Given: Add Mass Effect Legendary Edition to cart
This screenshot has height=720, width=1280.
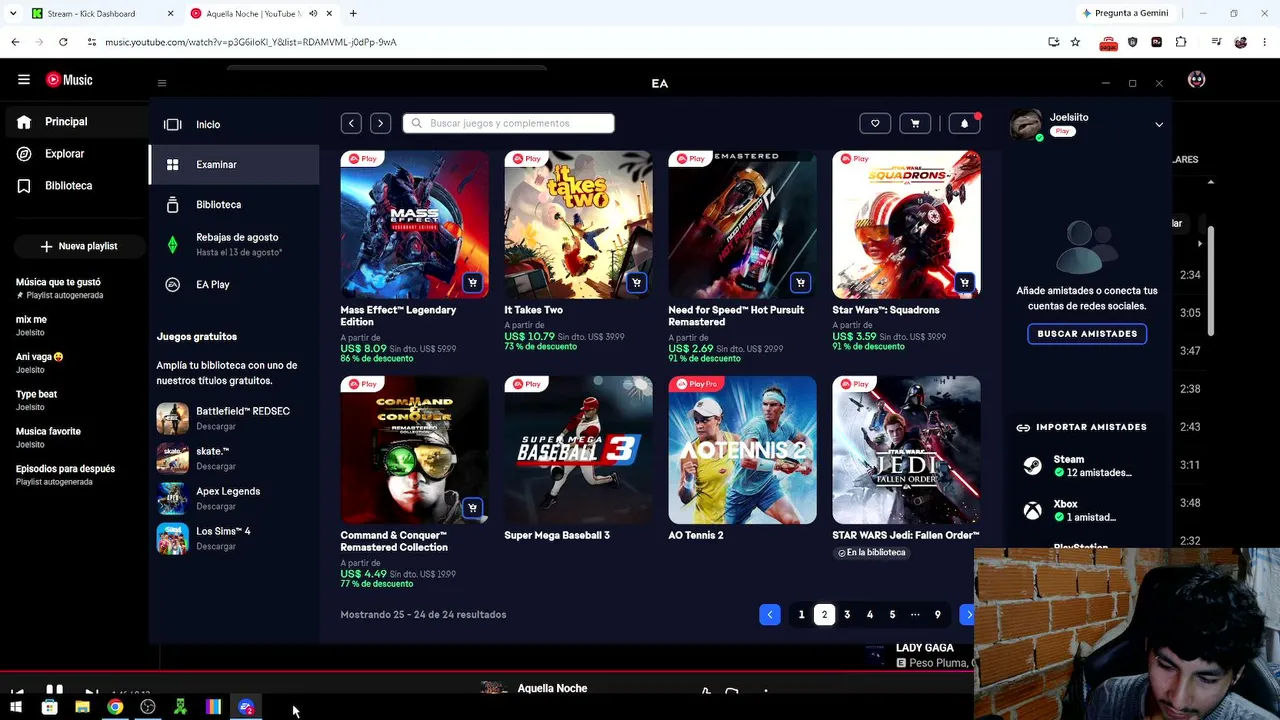Looking at the screenshot, I should [472, 283].
